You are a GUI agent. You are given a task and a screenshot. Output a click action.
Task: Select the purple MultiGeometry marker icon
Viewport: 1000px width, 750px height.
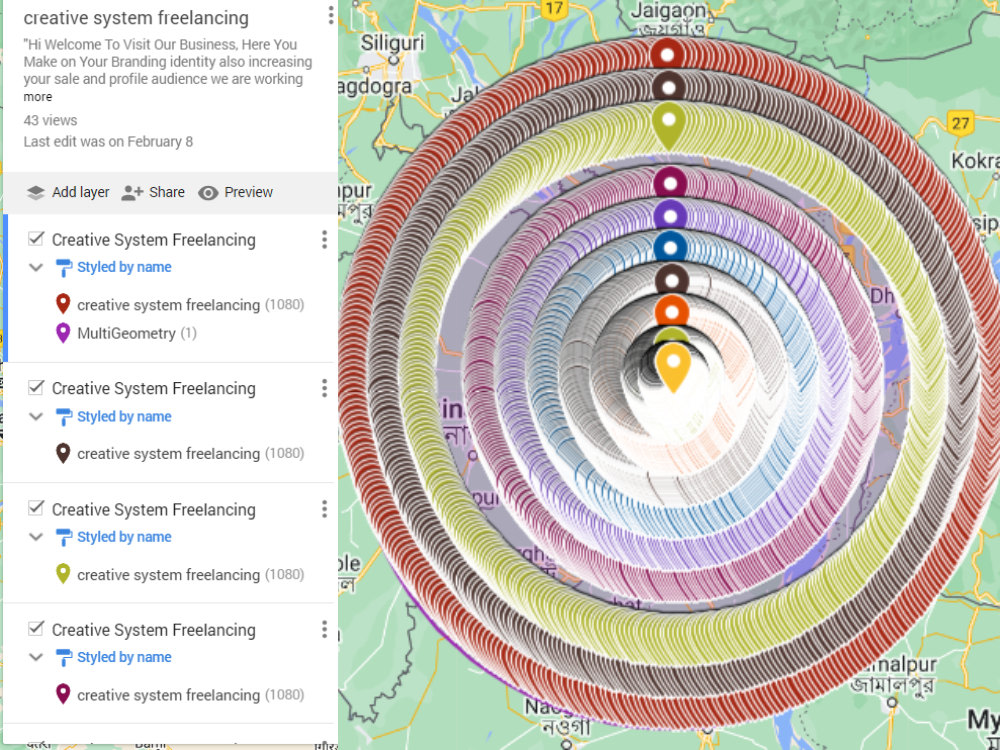(63, 333)
